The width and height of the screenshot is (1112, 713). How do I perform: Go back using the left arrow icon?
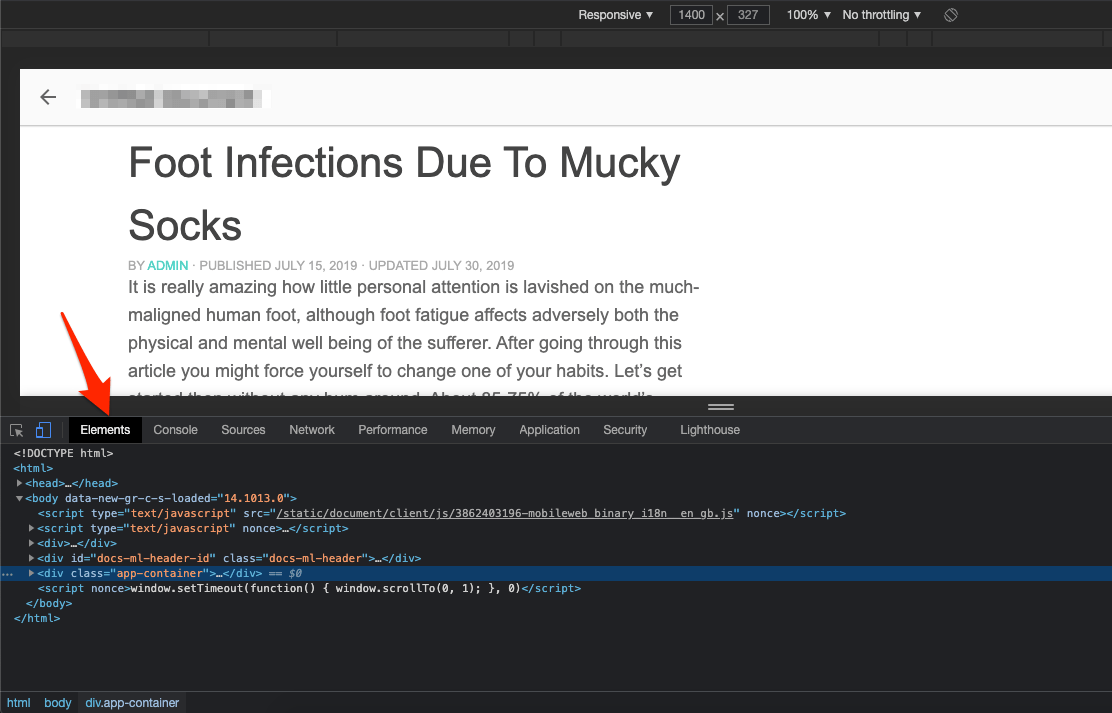(x=48, y=97)
